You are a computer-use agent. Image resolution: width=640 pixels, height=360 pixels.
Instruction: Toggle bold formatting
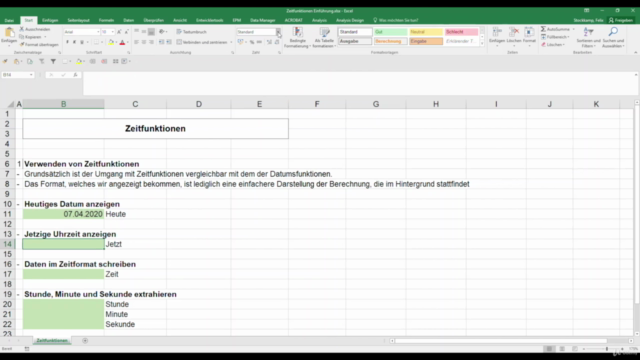pos(67,42)
